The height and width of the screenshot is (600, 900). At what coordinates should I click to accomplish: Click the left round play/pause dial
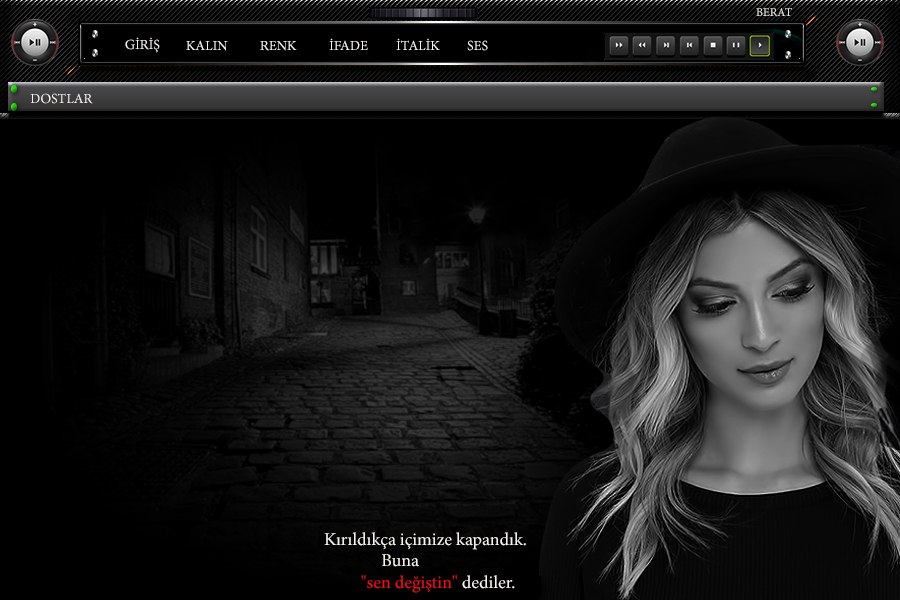point(35,43)
